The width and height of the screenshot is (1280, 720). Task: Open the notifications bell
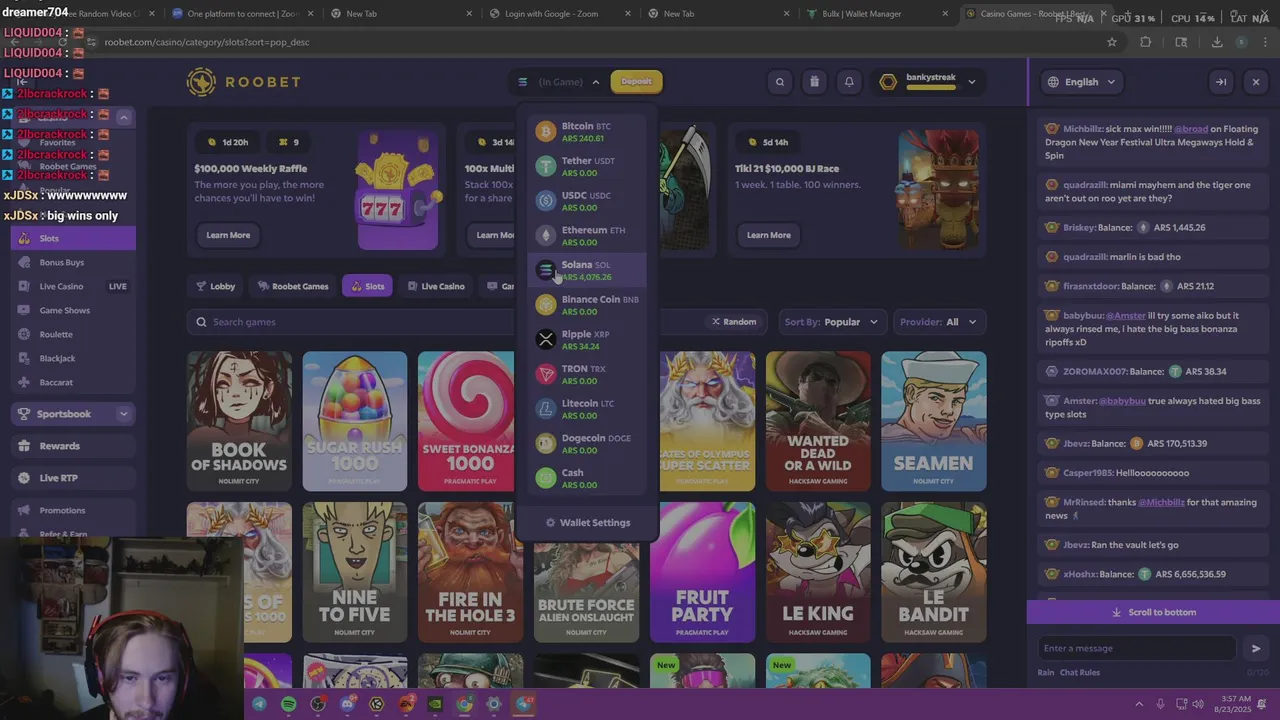849,82
